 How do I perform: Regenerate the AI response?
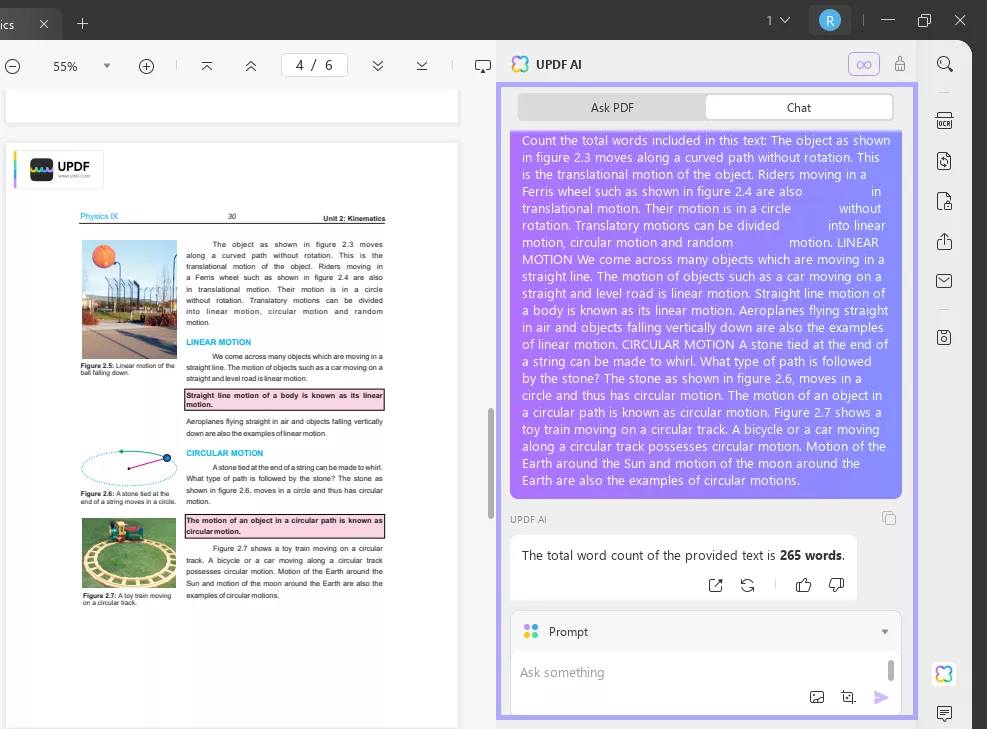click(748, 585)
